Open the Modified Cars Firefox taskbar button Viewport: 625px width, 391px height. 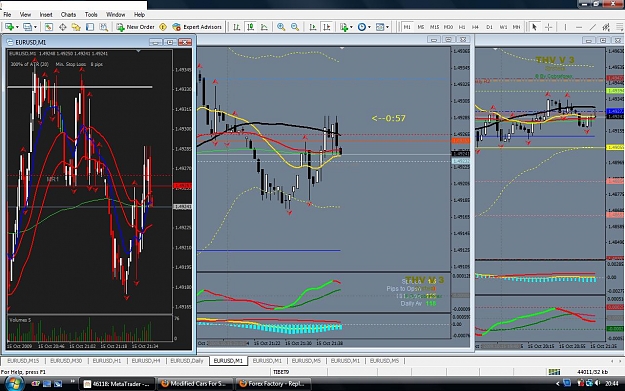coord(195,384)
